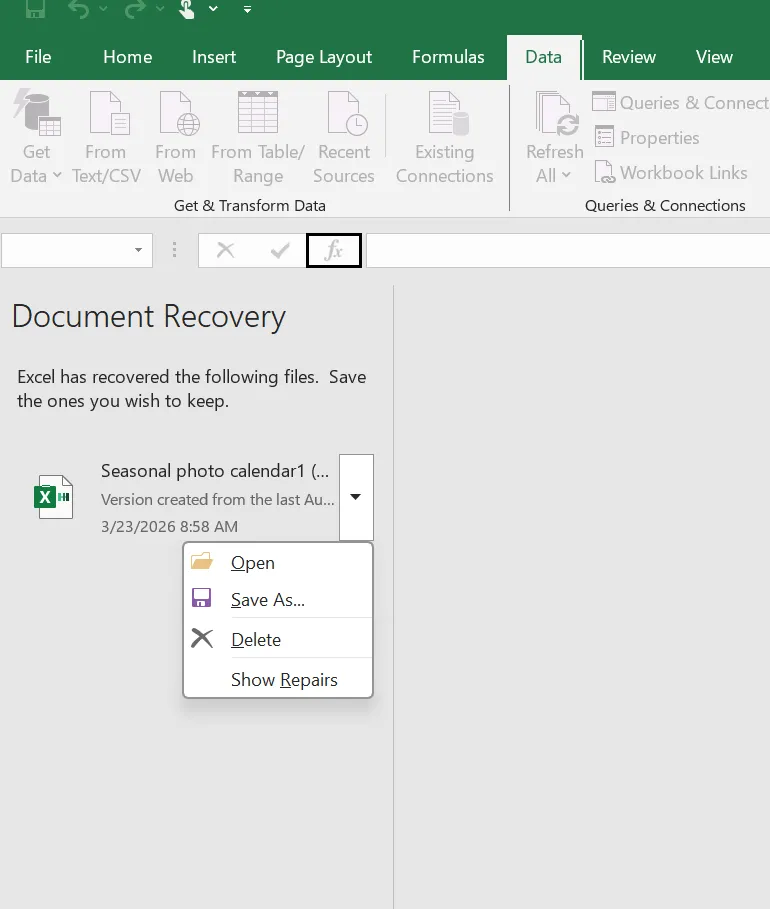This screenshot has height=909, width=770.
Task: Click From Text/CSV icon
Action: tap(109, 112)
